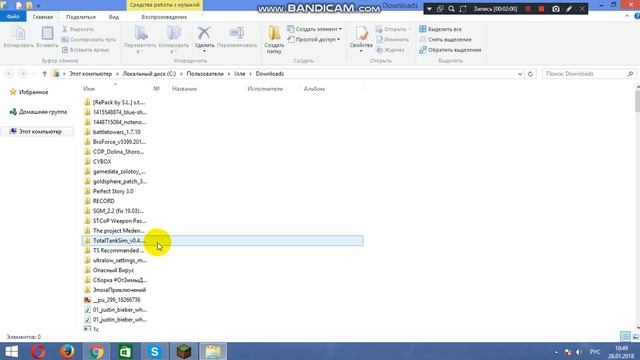
Task: Click the New folder icon
Action: click(x=274, y=33)
